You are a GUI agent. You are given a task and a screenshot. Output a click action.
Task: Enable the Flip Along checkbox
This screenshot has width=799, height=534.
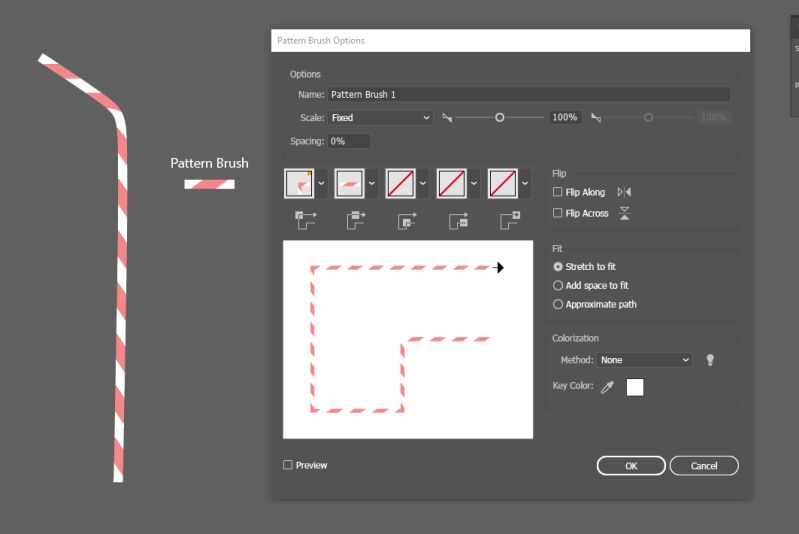pos(557,192)
